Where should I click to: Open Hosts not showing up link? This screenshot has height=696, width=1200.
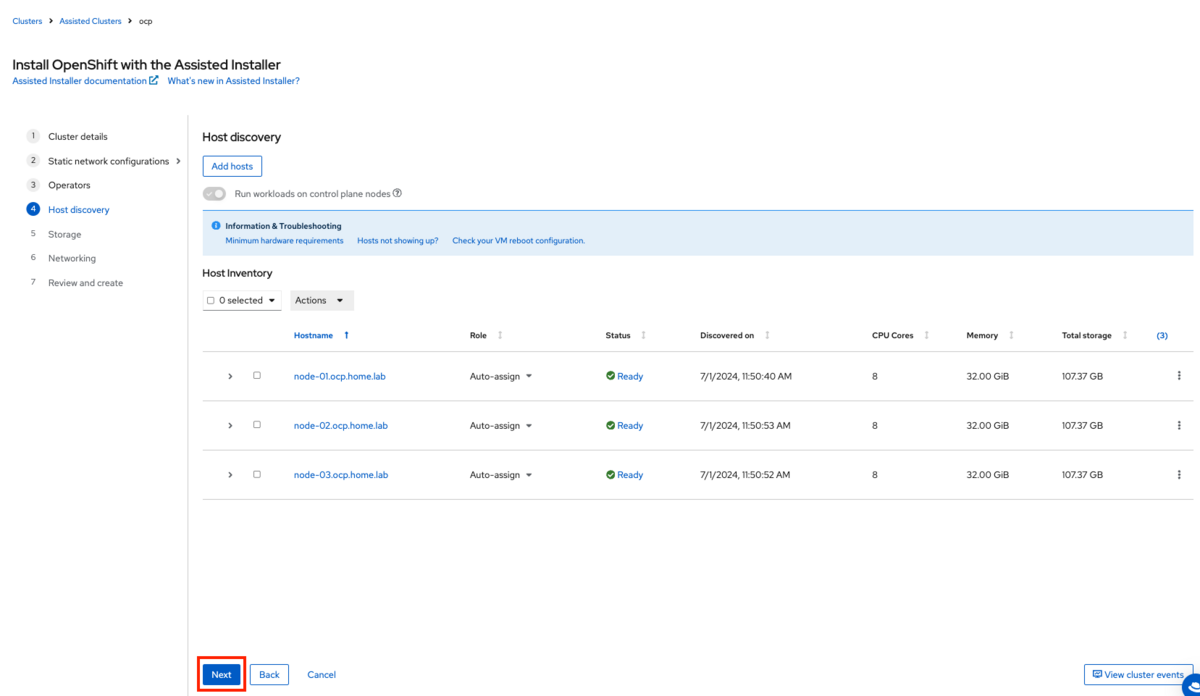point(397,241)
